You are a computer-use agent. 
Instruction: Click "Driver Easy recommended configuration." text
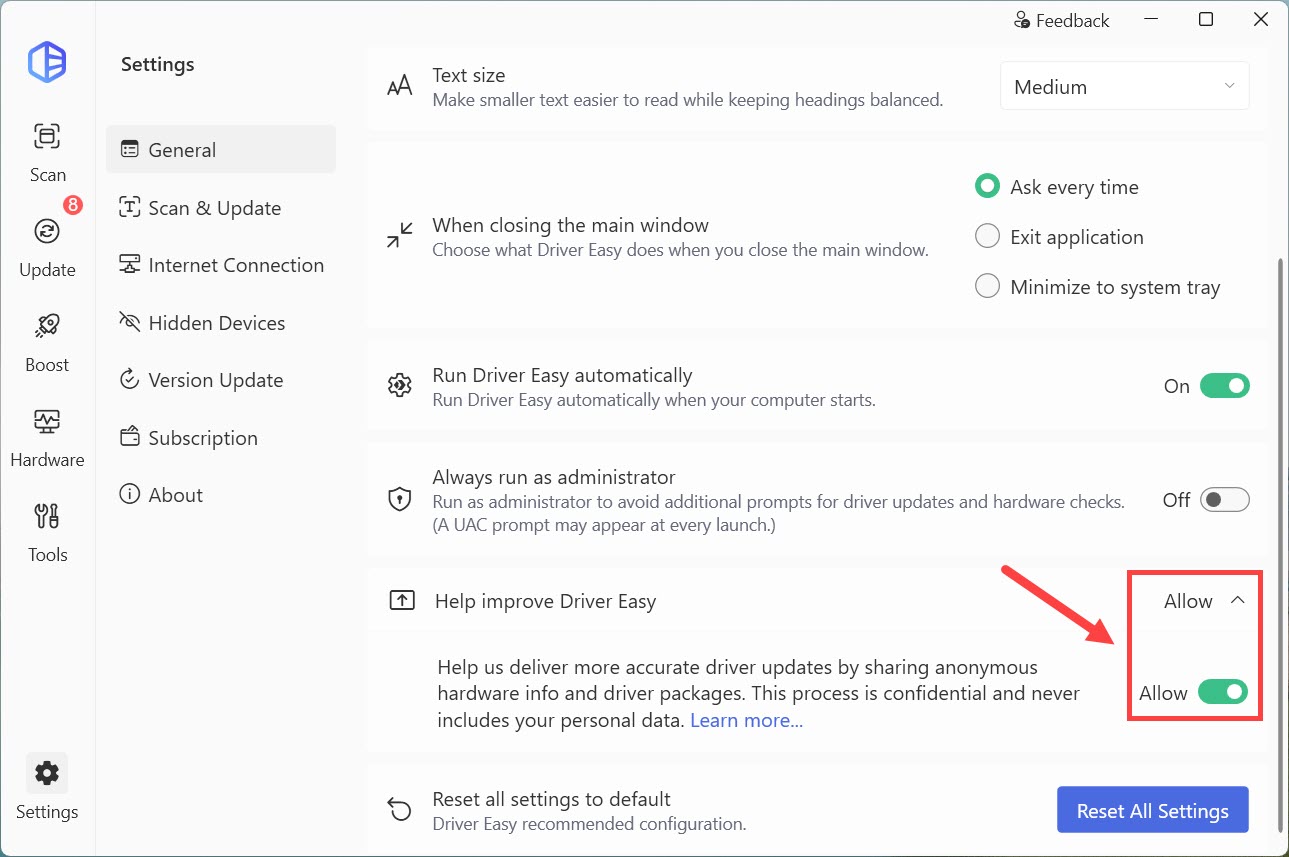pyautogui.click(x=590, y=824)
